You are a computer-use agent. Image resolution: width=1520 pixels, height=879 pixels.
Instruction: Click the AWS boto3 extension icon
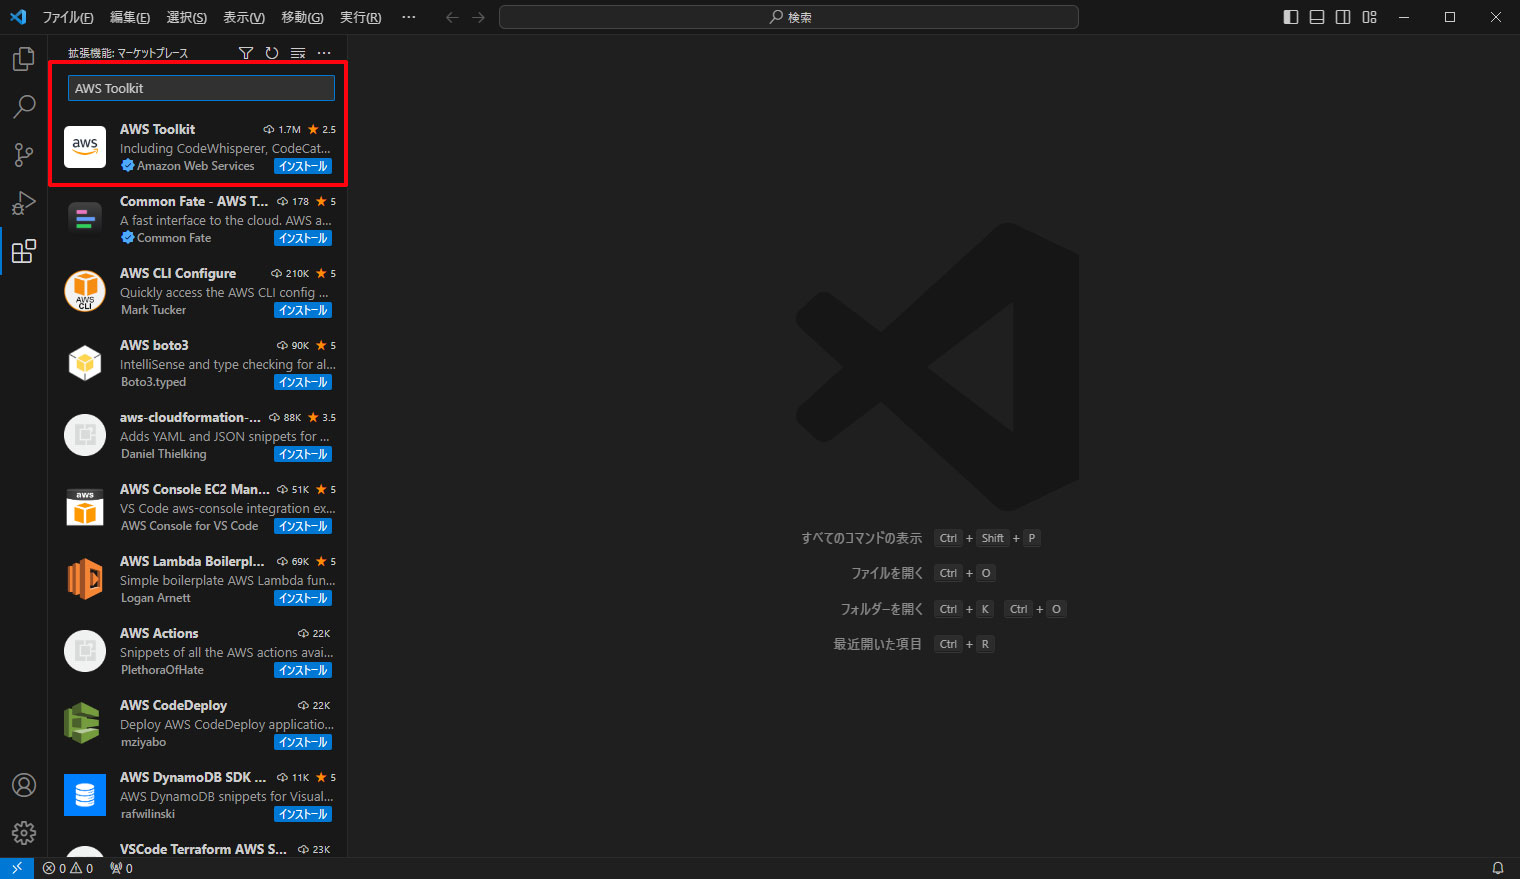[x=85, y=363]
